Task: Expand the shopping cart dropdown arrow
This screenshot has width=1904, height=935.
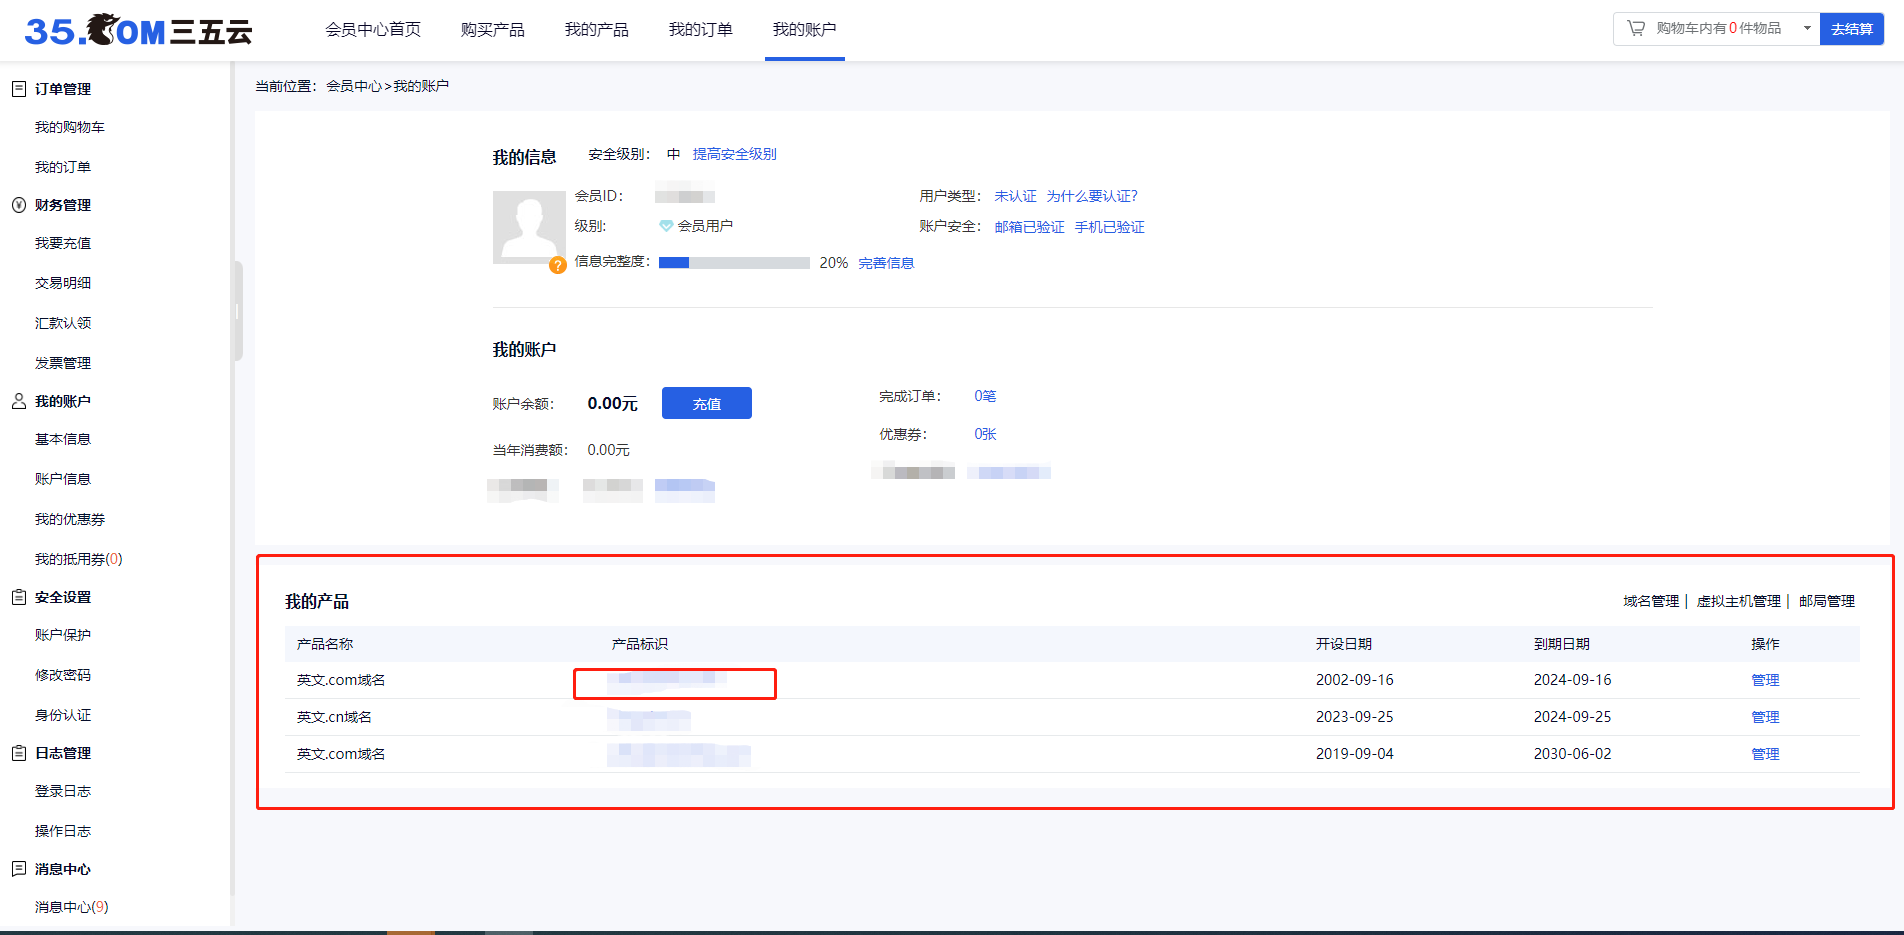Action: [1807, 28]
